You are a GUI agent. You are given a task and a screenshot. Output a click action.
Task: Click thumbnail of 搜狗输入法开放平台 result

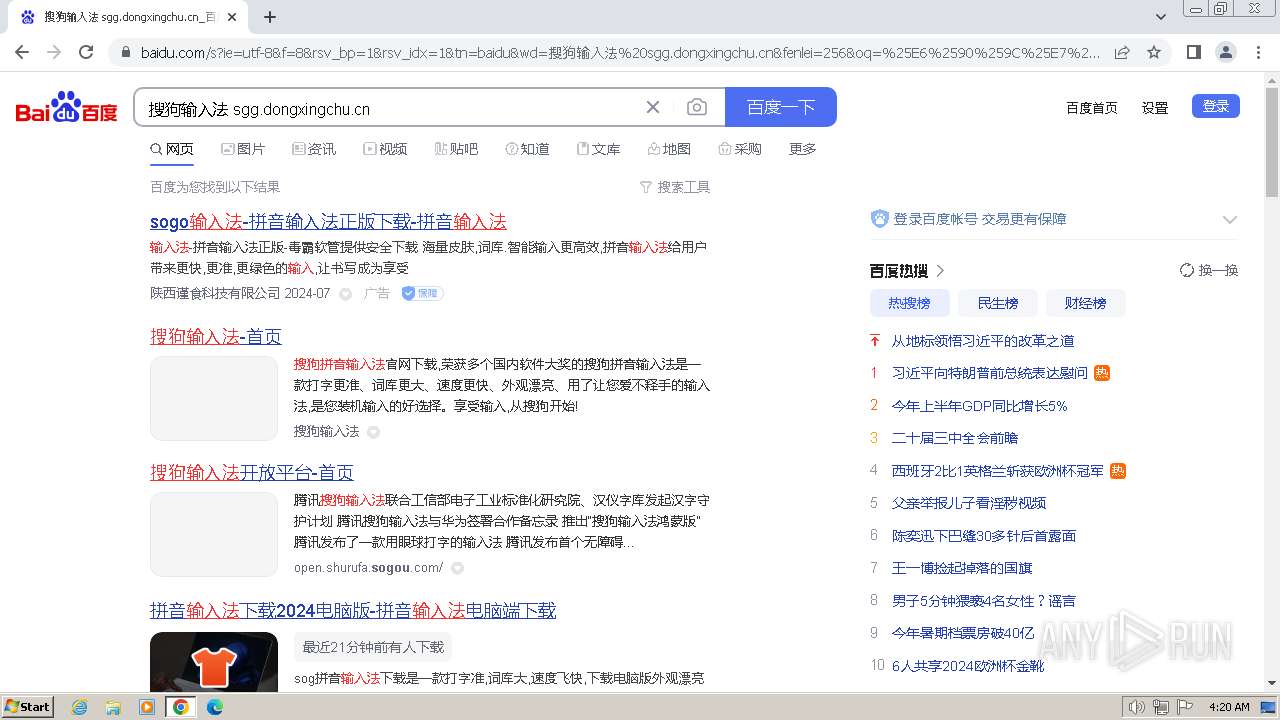pyautogui.click(x=214, y=534)
